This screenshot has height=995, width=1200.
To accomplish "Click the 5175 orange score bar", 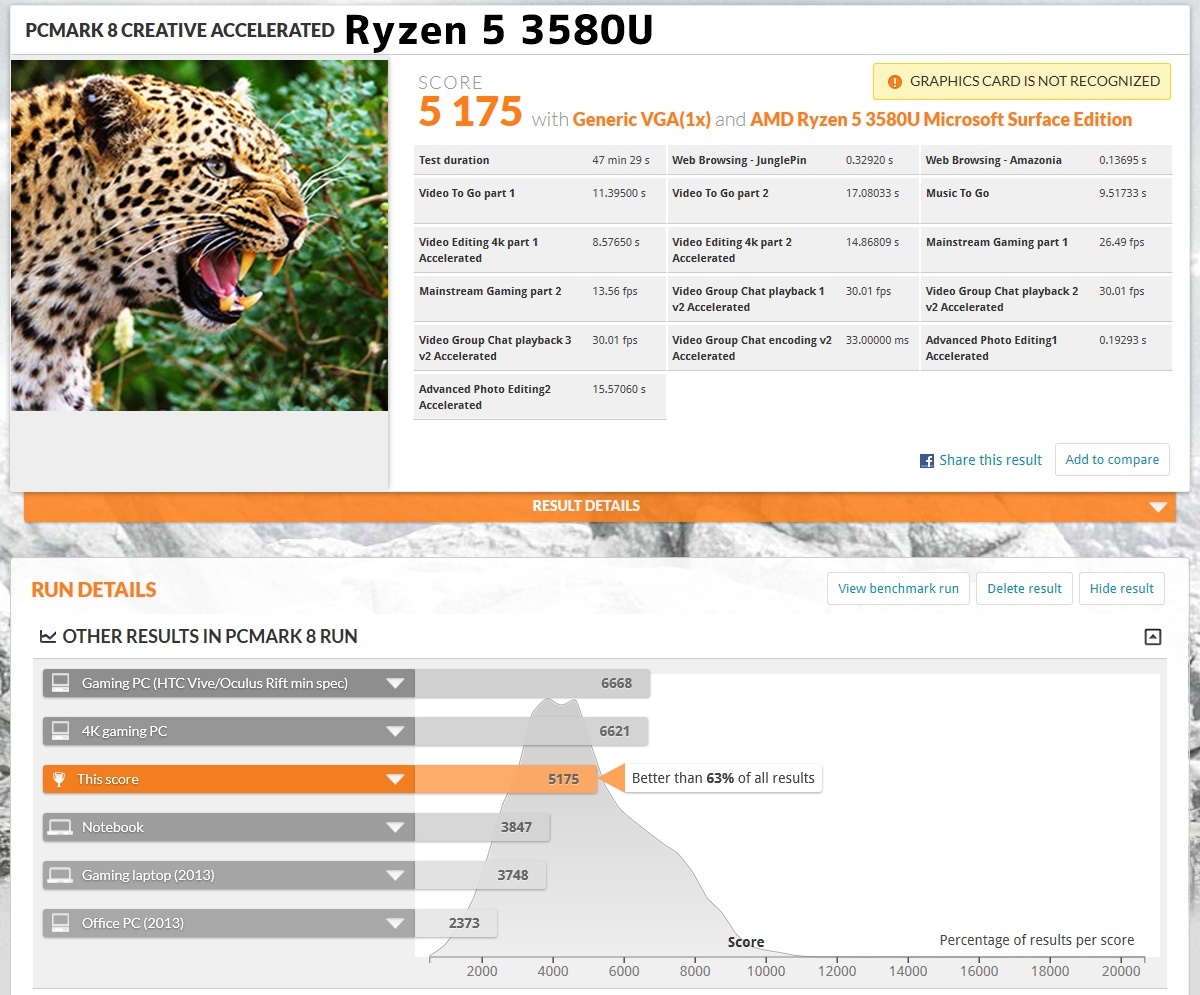I will click(x=505, y=779).
